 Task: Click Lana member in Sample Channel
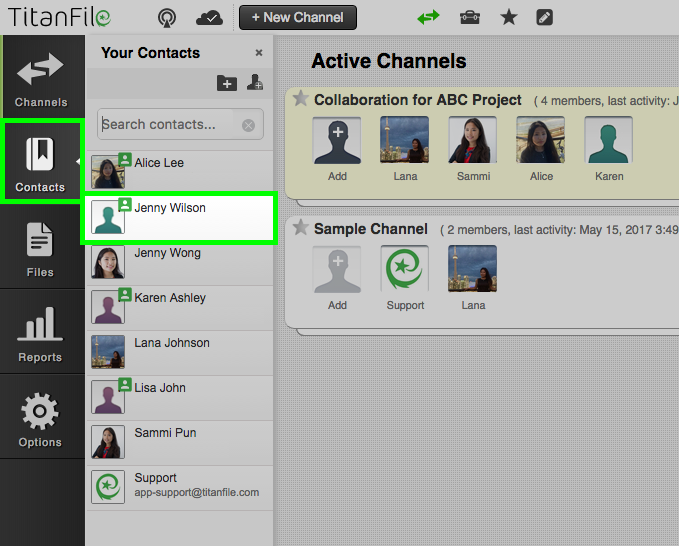tap(472, 269)
